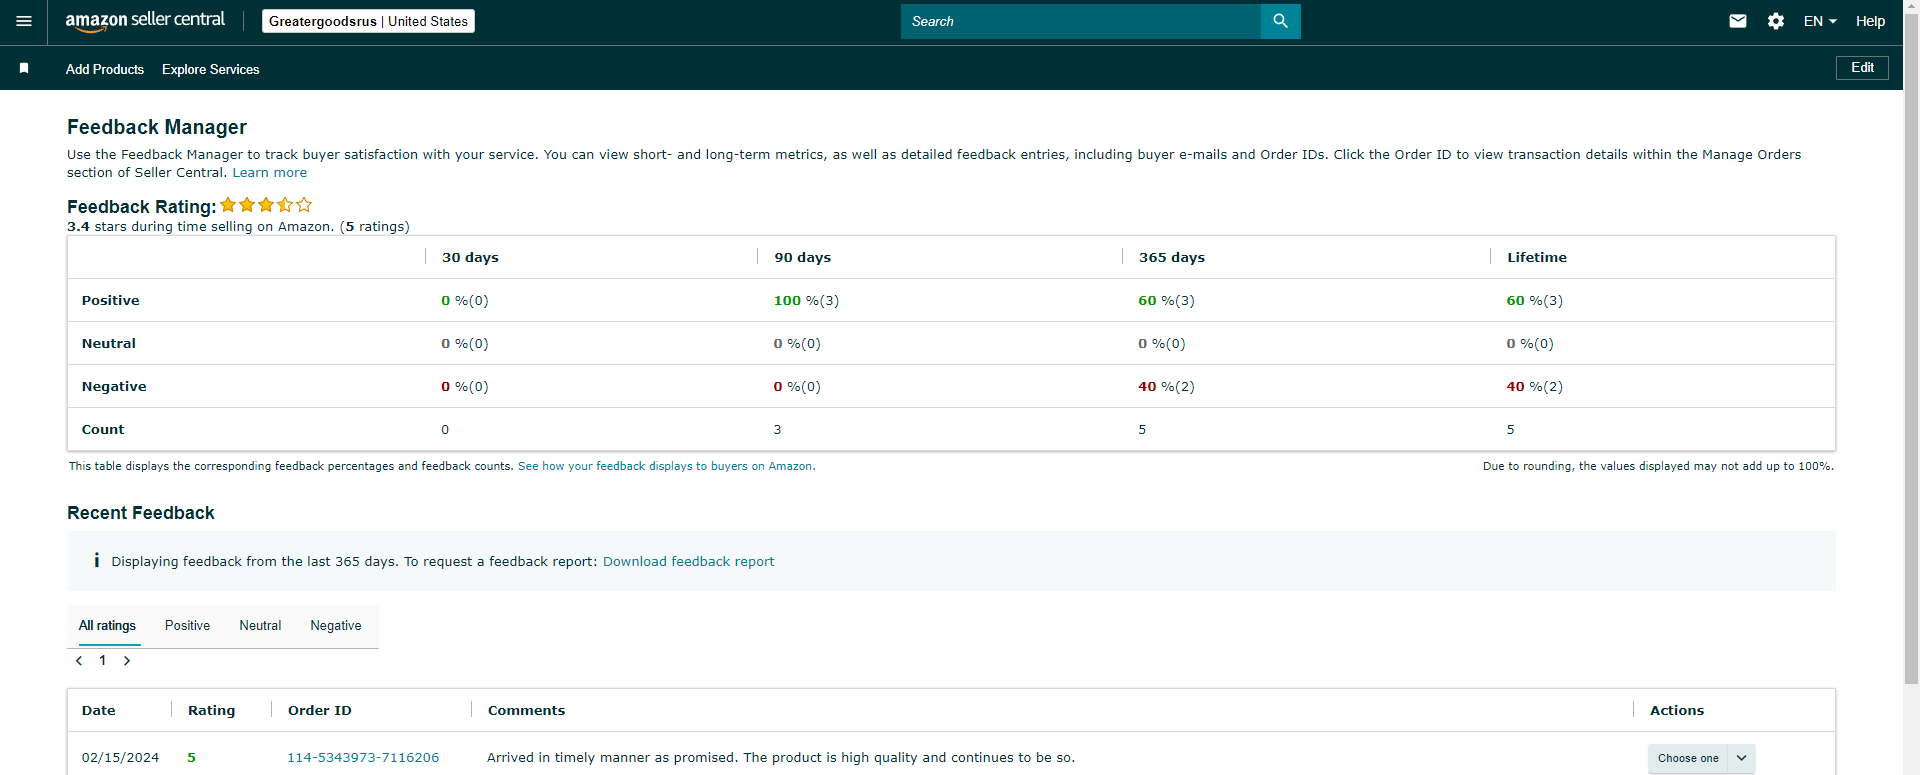This screenshot has height=775, width=1920.
Task: Click Download feedback report link
Action: (x=689, y=562)
